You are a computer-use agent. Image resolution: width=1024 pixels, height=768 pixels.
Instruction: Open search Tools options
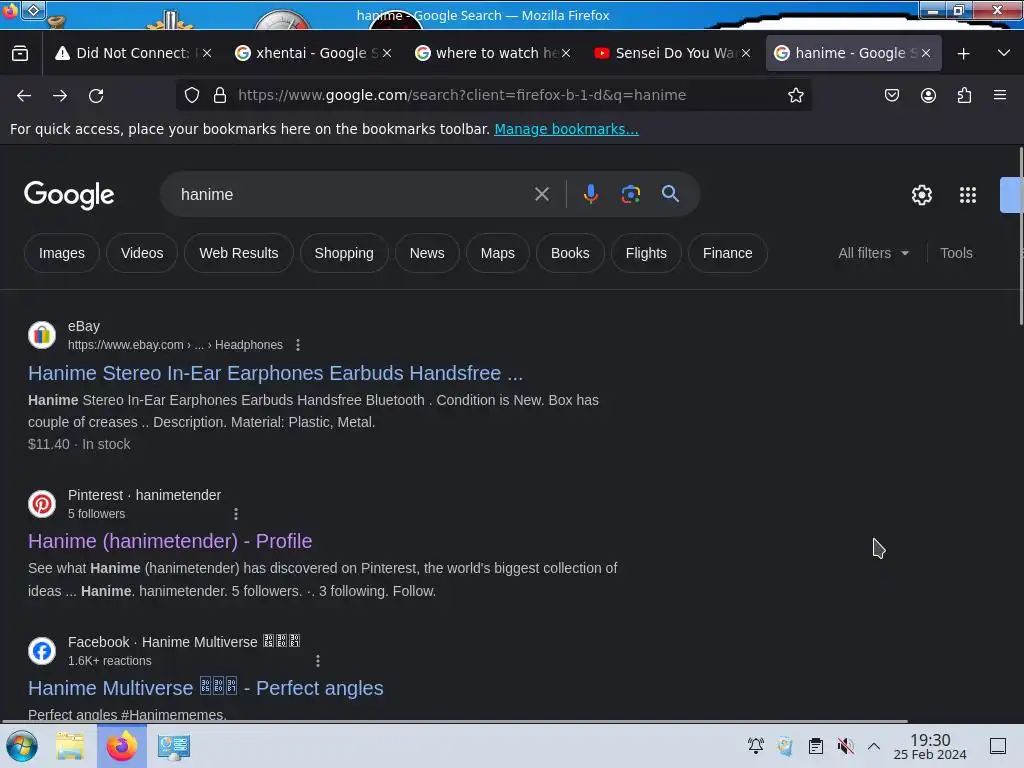pos(956,253)
